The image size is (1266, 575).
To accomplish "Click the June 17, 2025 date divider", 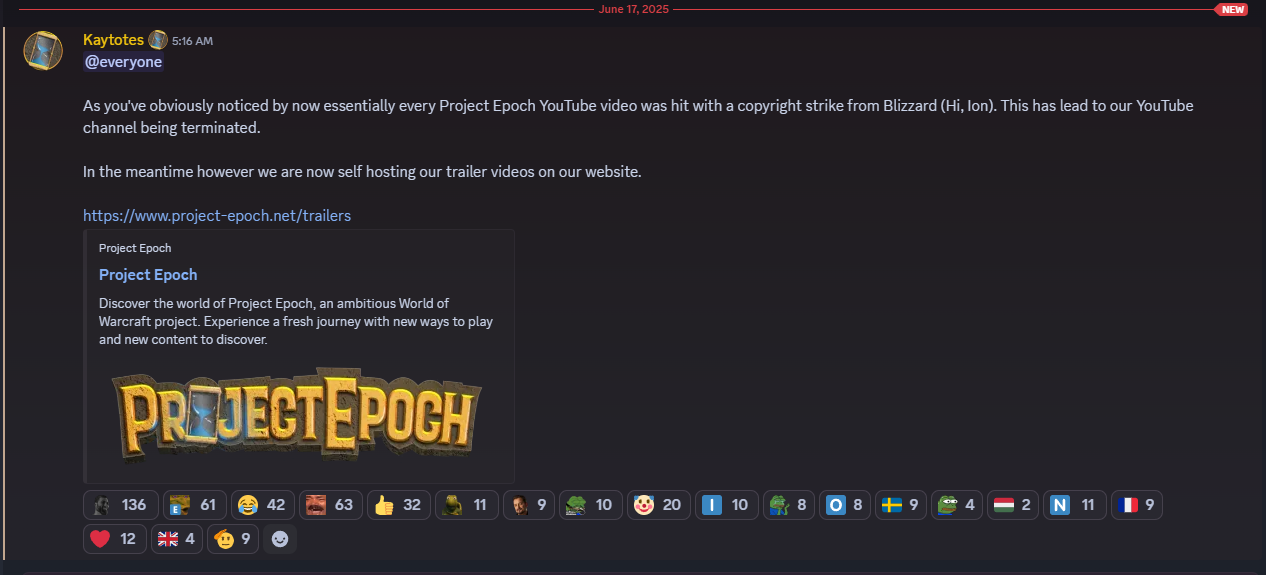I will pyautogui.click(x=633, y=9).
